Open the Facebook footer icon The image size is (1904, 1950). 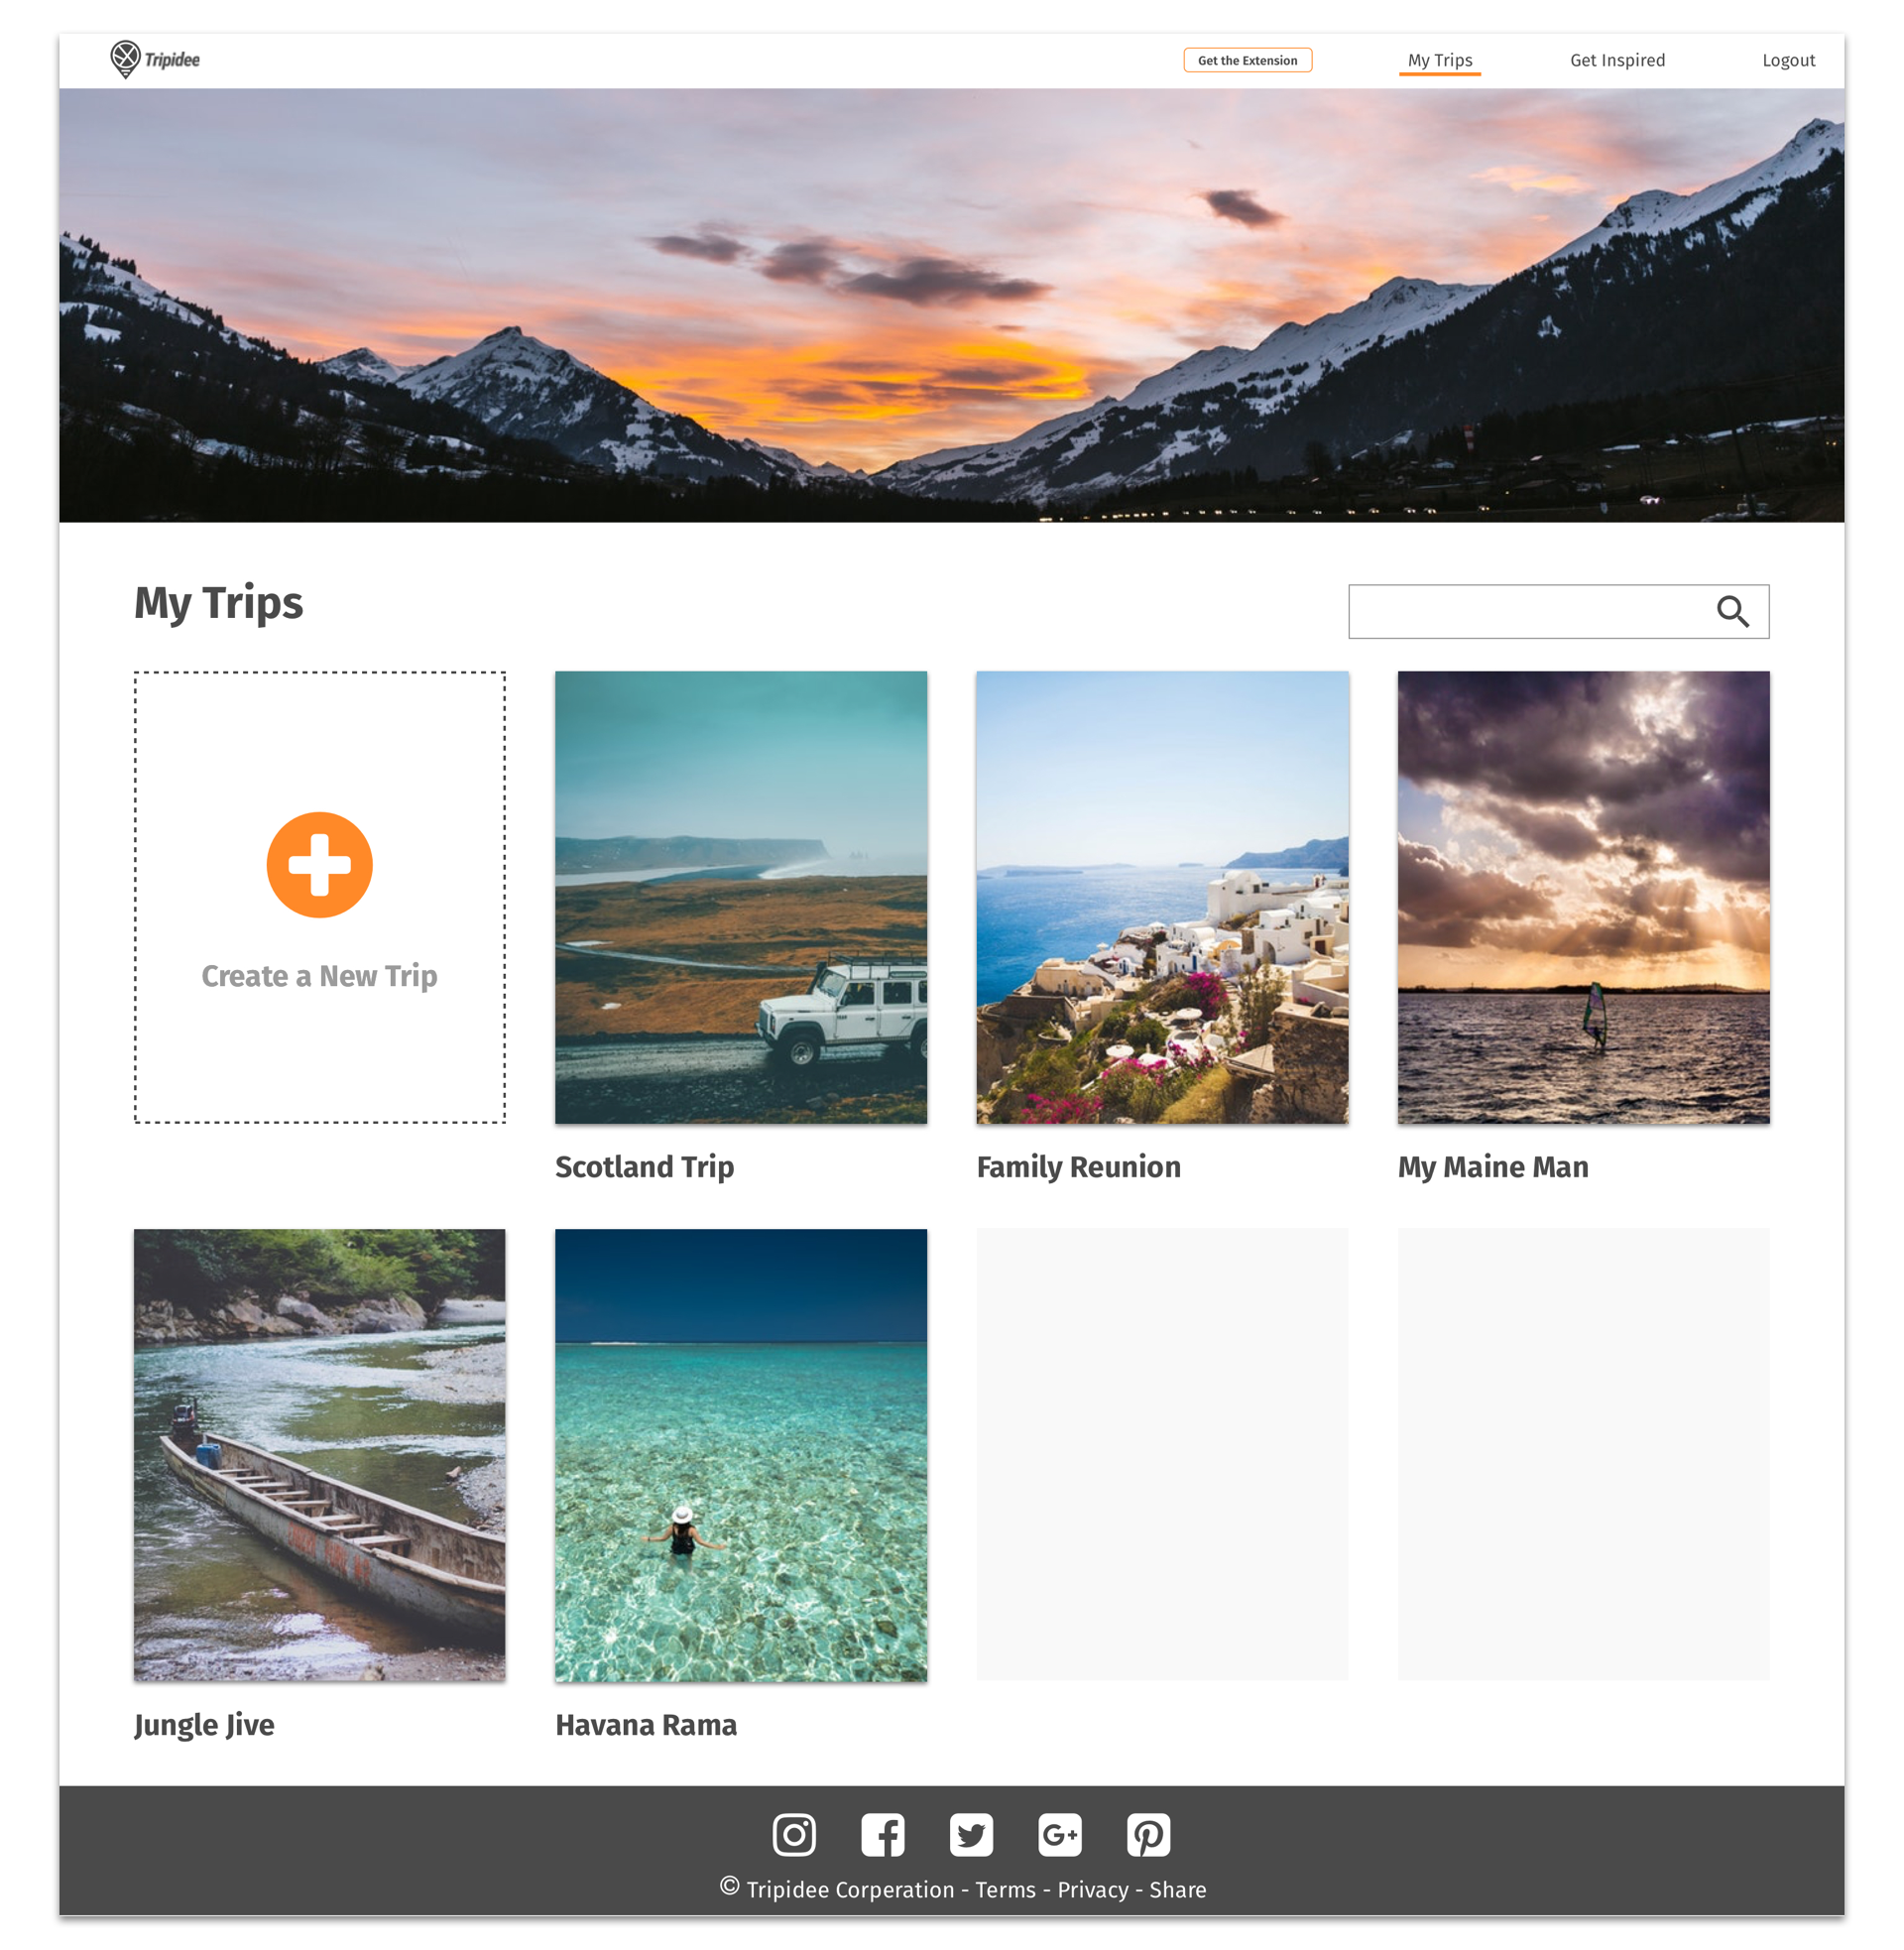(883, 1834)
